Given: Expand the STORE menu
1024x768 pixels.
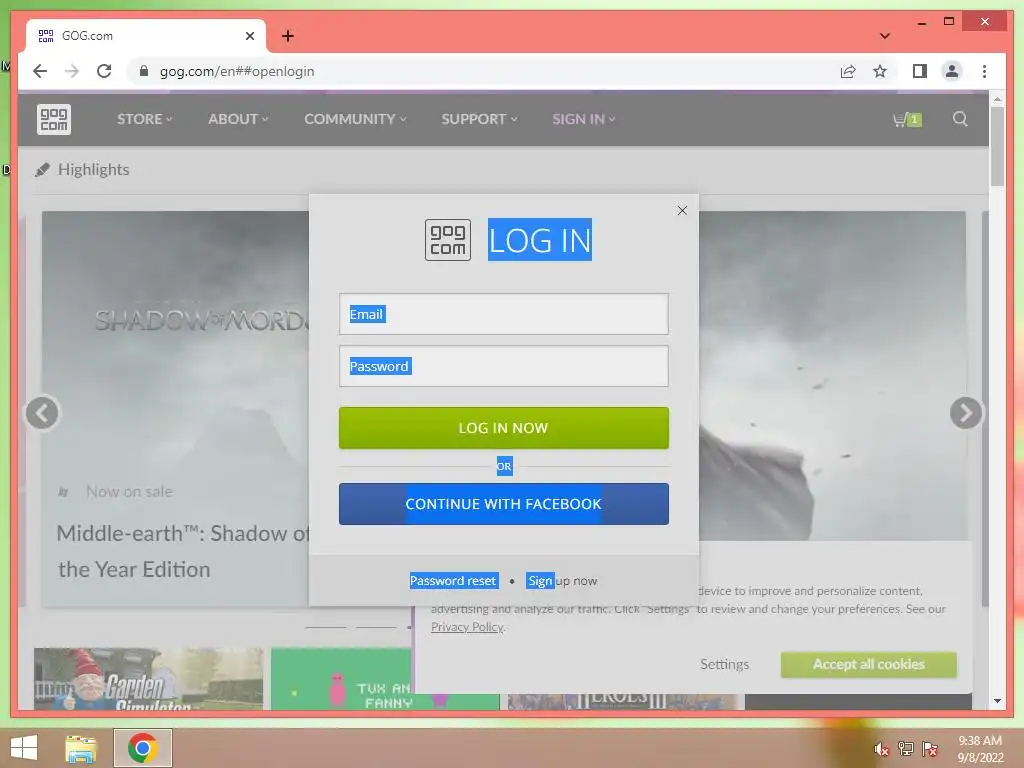Looking at the screenshot, I should (144, 119).
